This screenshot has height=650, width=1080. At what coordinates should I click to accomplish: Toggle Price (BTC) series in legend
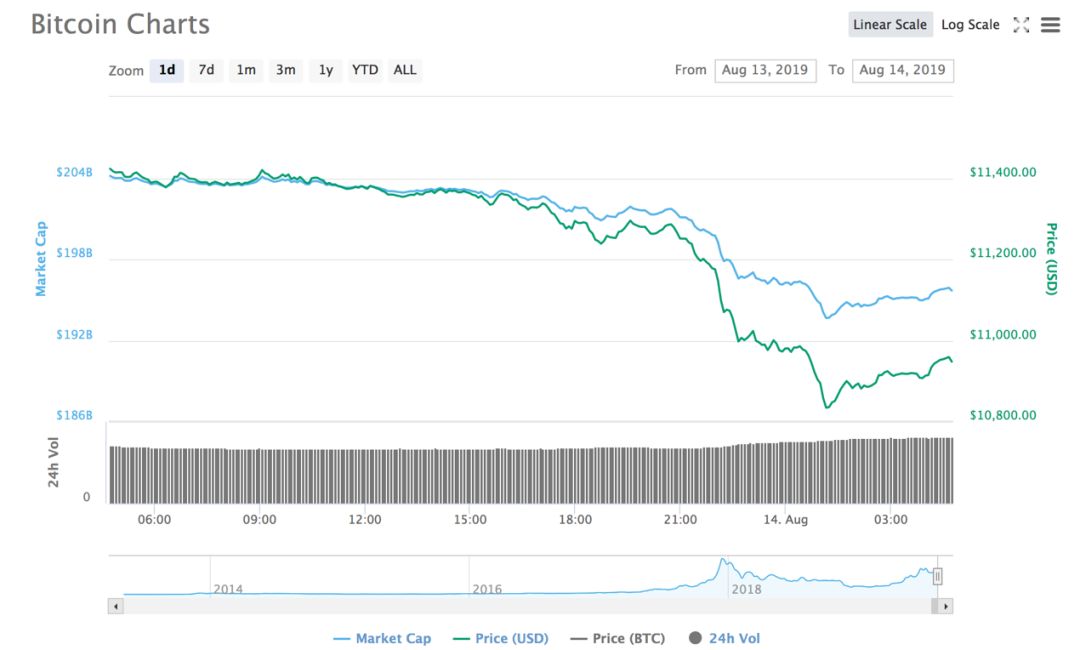(618, 638)
